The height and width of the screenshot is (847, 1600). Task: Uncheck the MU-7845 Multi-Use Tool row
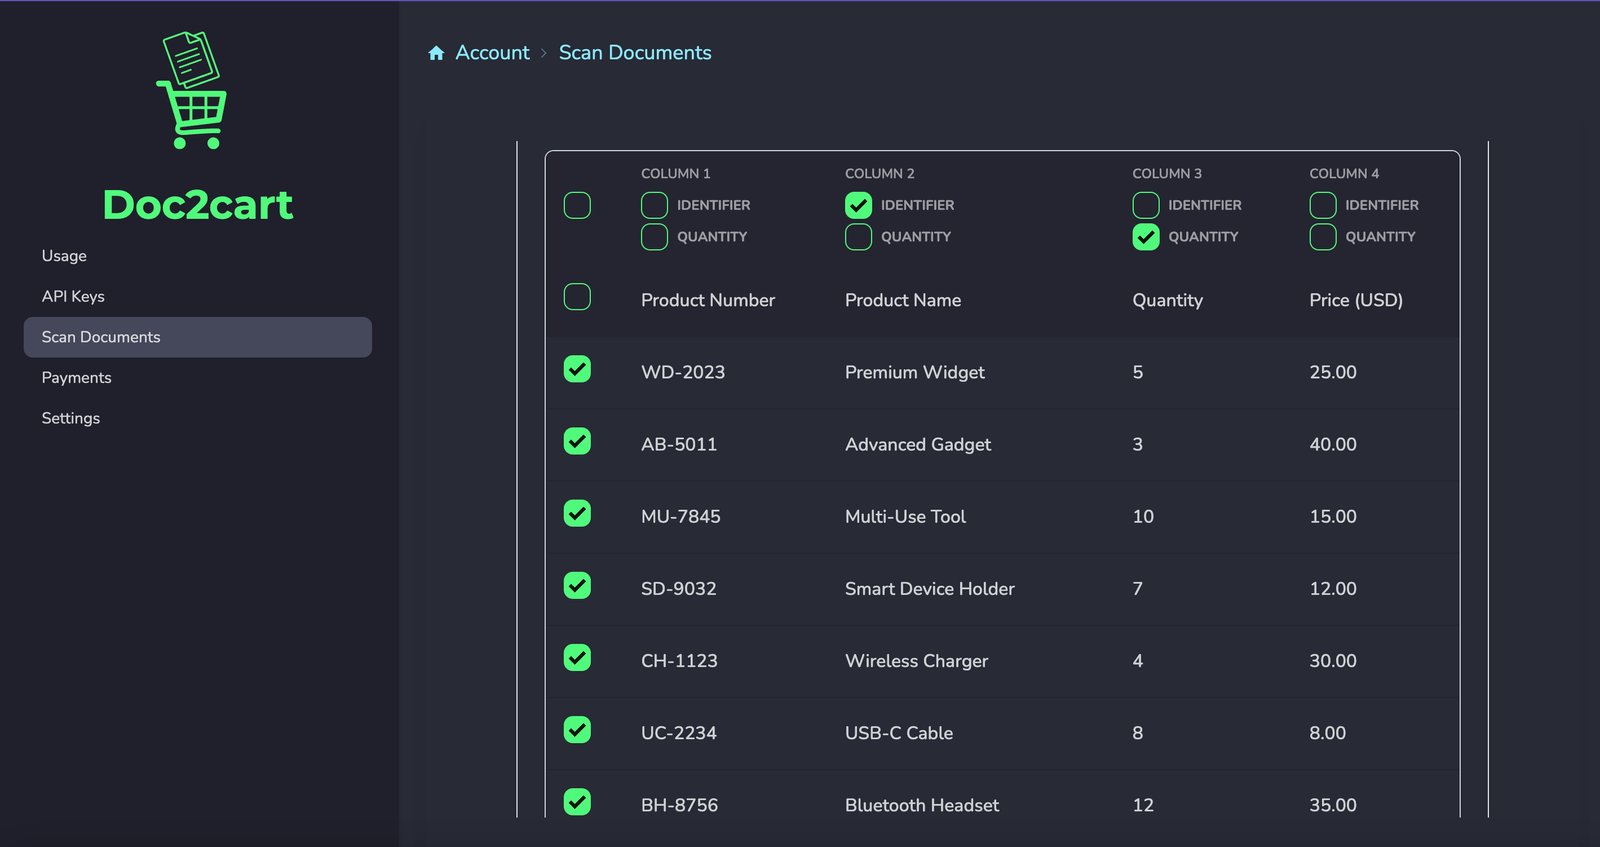click(577, 513)
